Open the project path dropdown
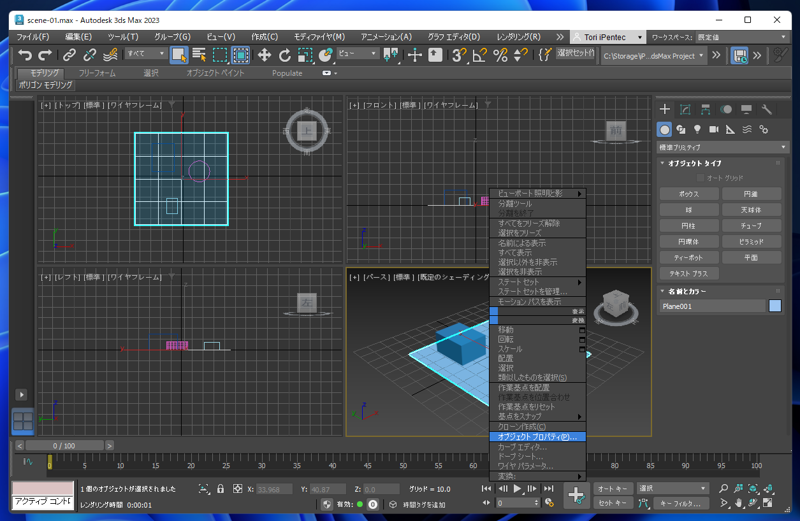 pos(654,56)
